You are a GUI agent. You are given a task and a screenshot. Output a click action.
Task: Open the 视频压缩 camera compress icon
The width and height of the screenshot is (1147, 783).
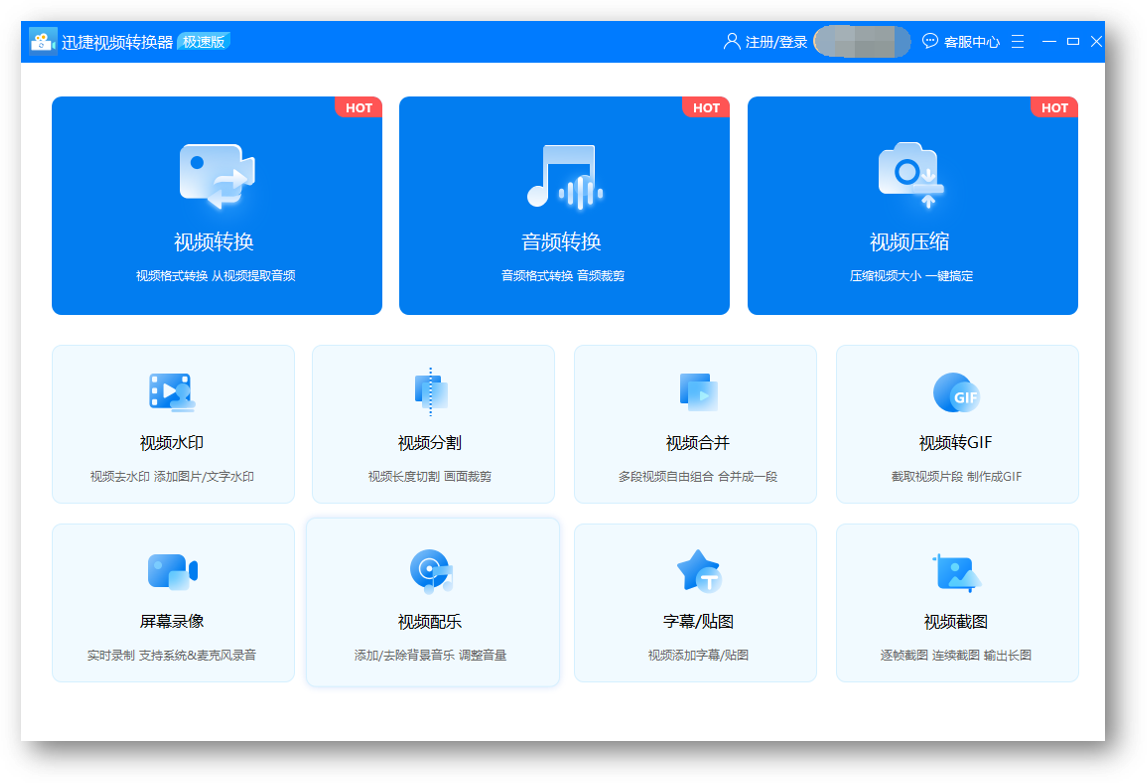point(911,175)
